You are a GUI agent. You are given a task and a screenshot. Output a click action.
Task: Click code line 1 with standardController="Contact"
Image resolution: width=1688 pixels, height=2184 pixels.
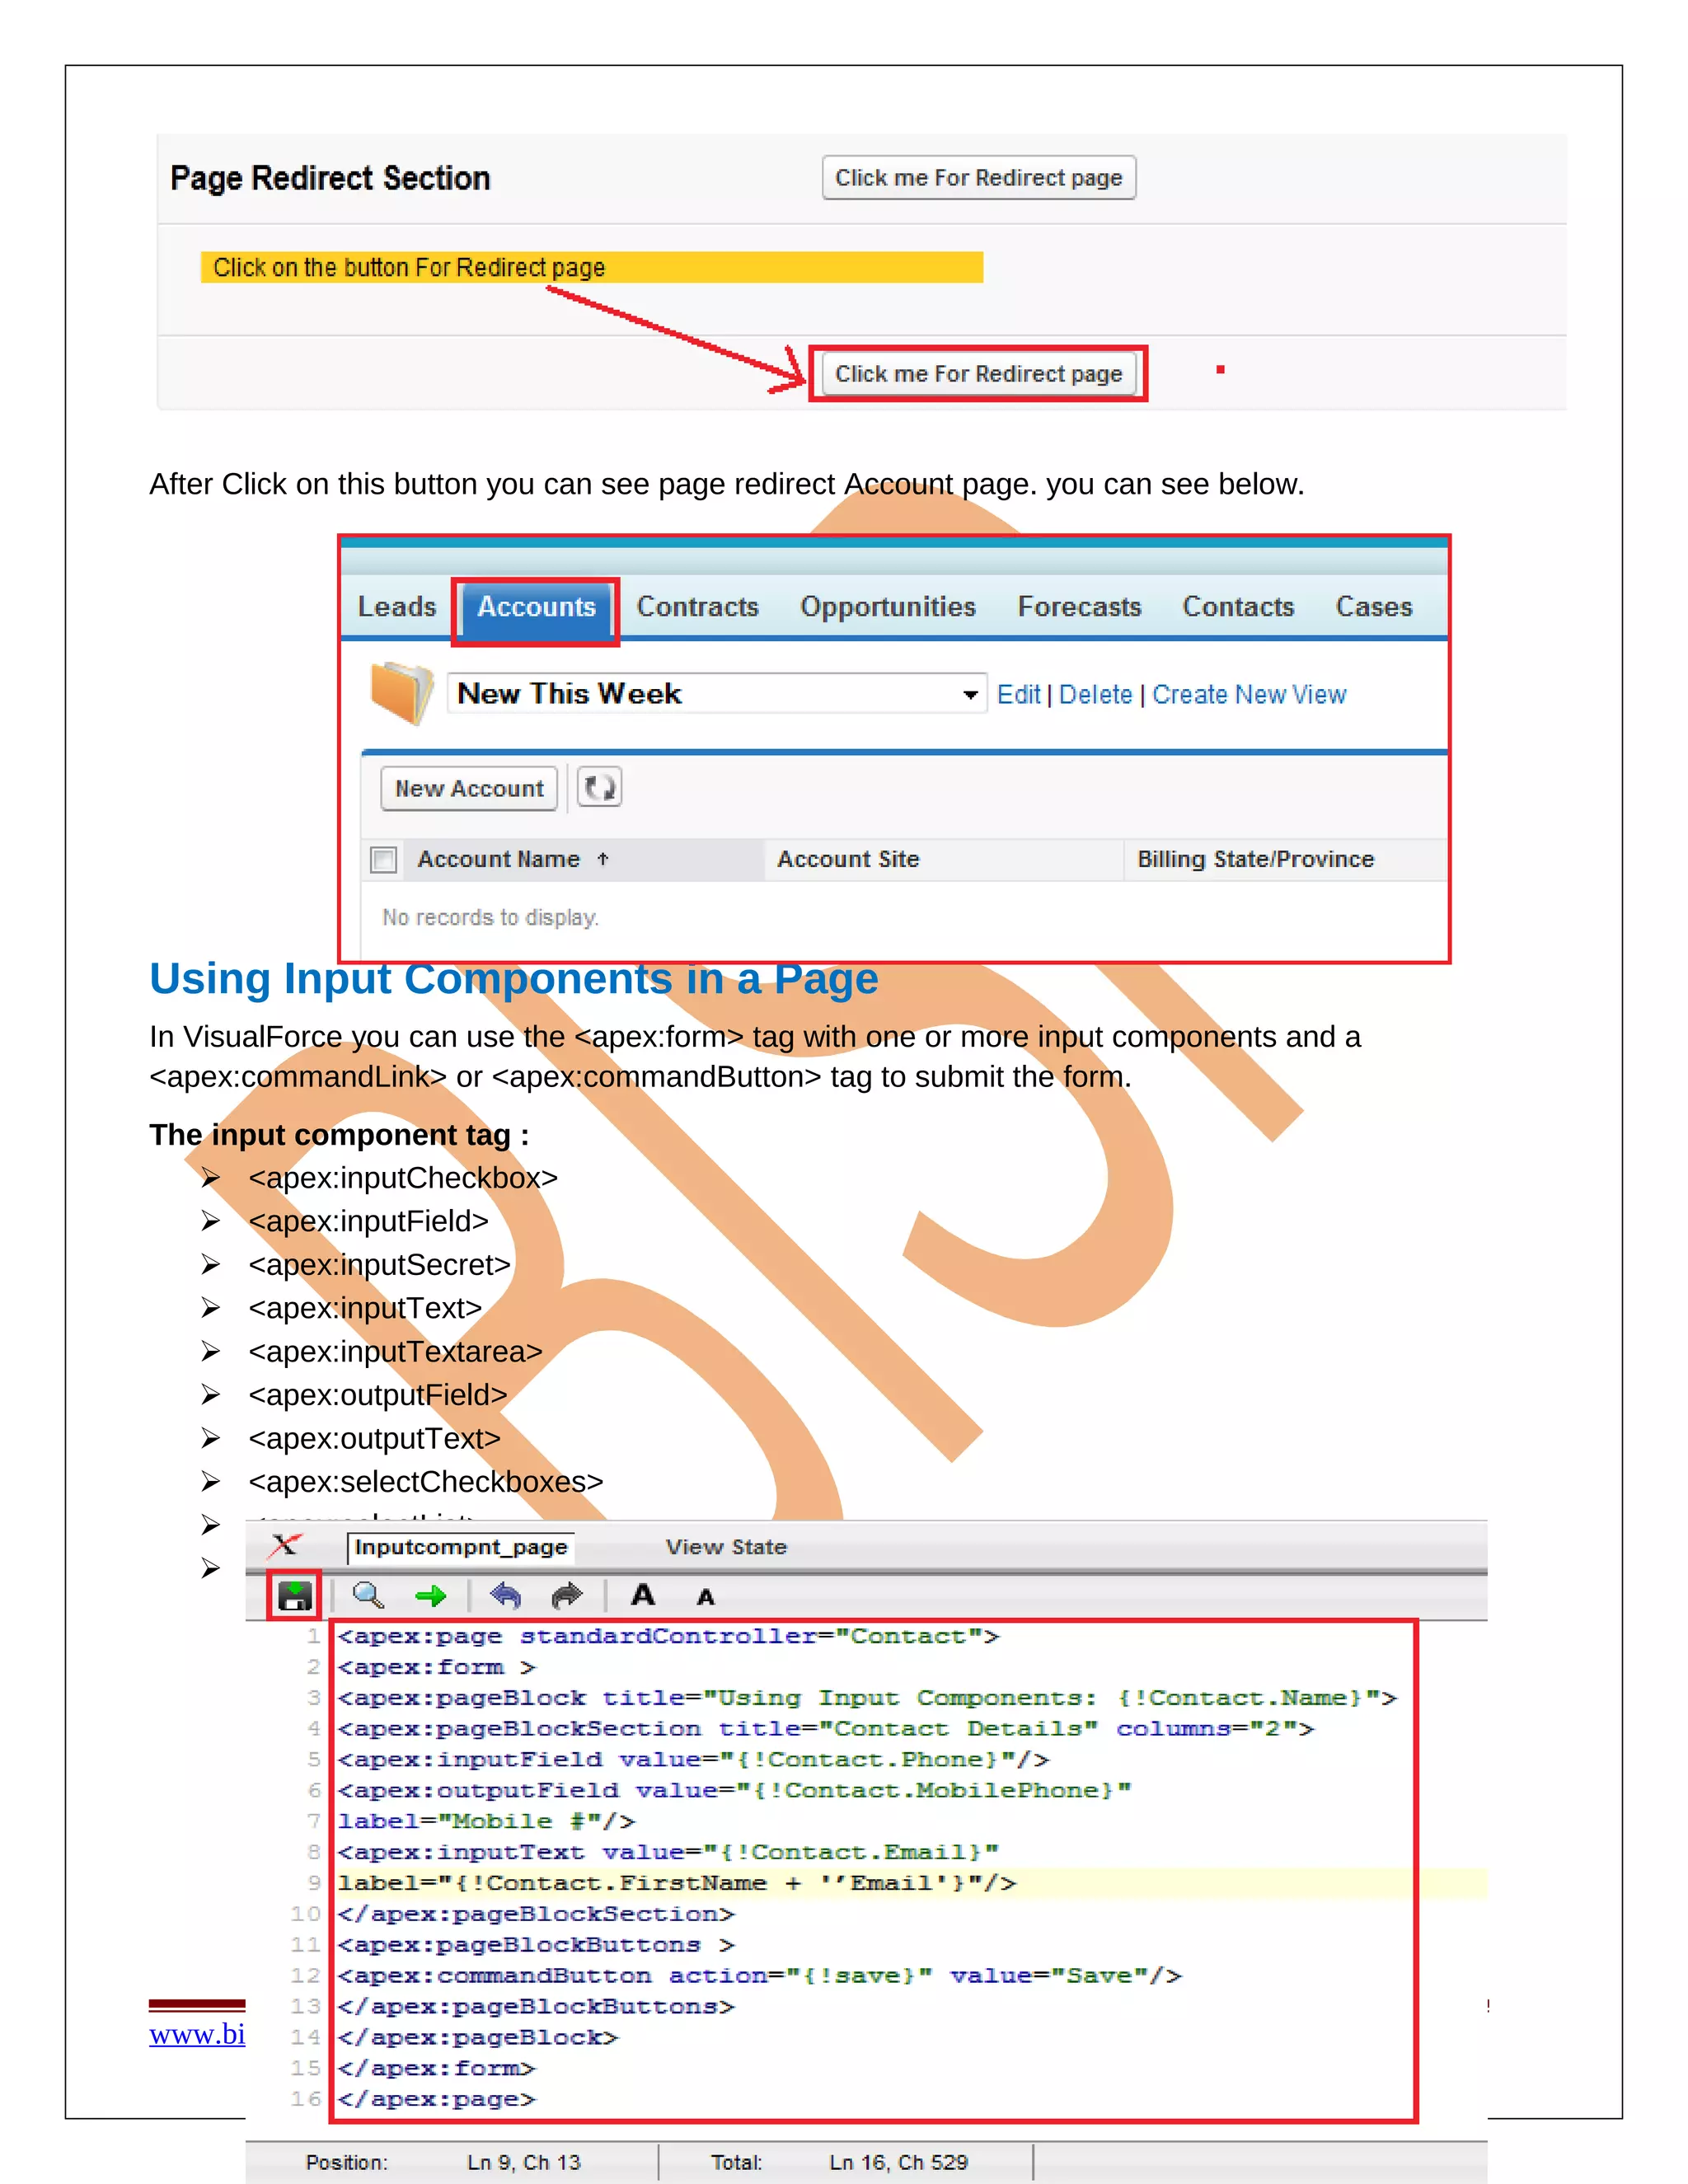[668, 1636]
